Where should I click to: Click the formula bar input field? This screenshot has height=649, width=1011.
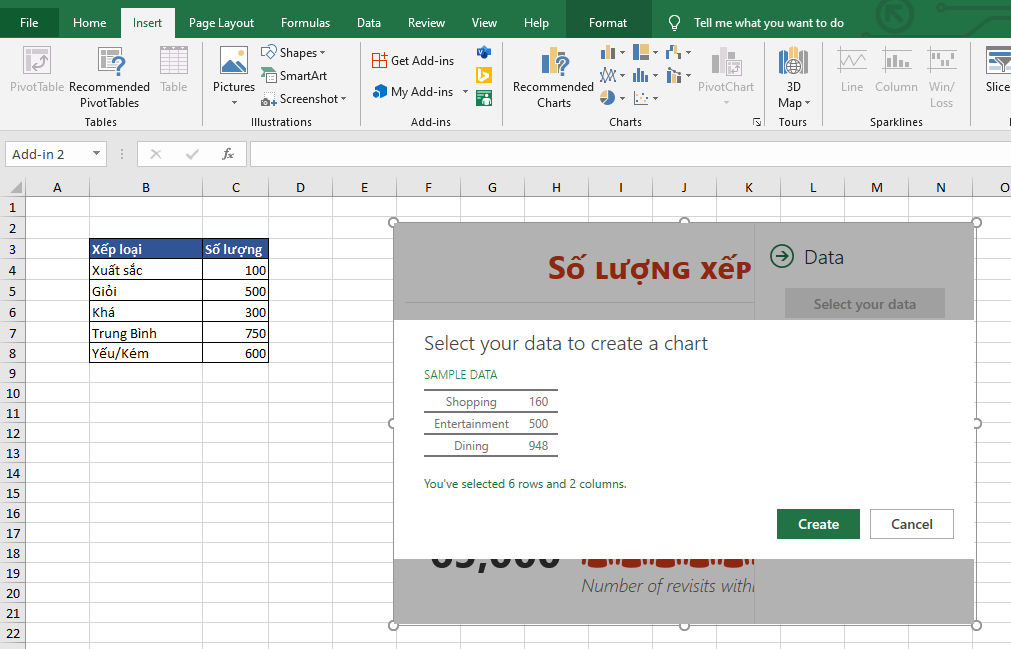click(620, 154)
